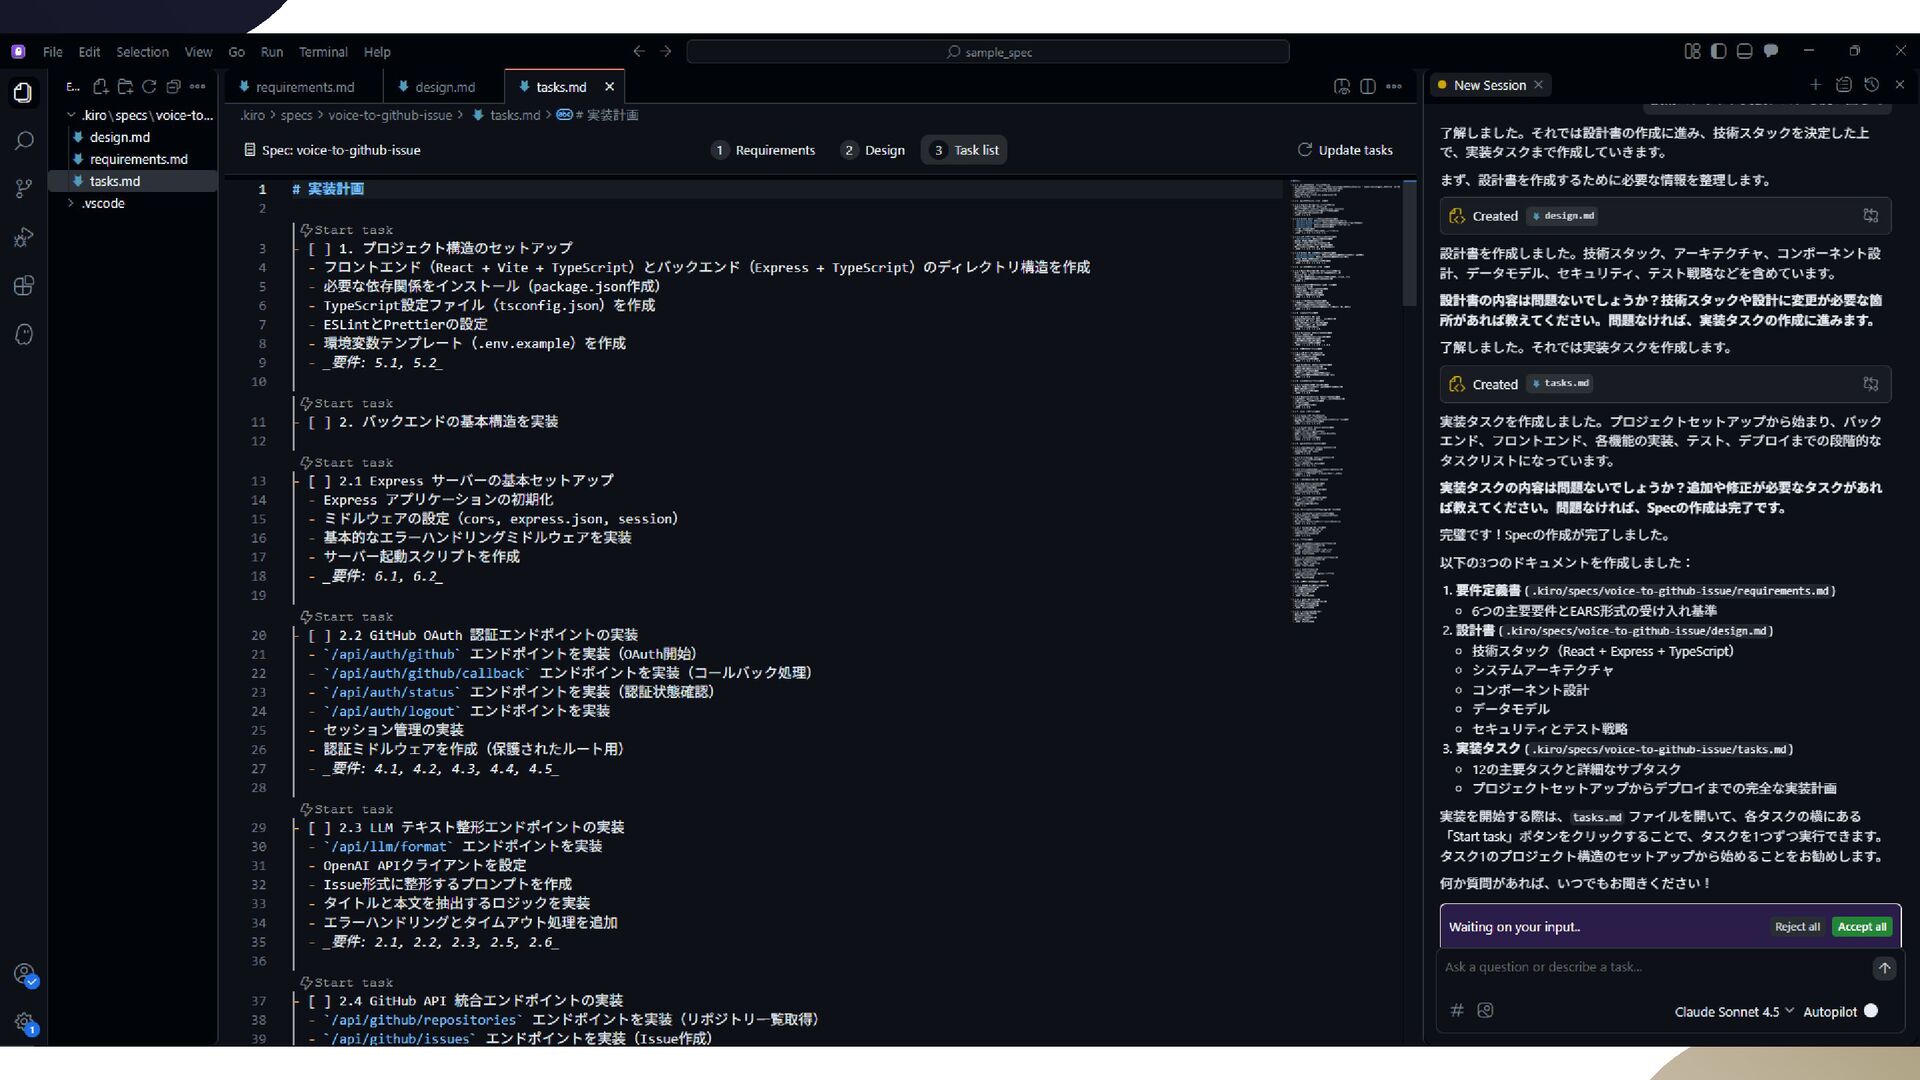The height and width of the screenshot is (1080, 1920).
Task: Check task 2.2 GitHub OAuth checkbox
Action: 320,635
